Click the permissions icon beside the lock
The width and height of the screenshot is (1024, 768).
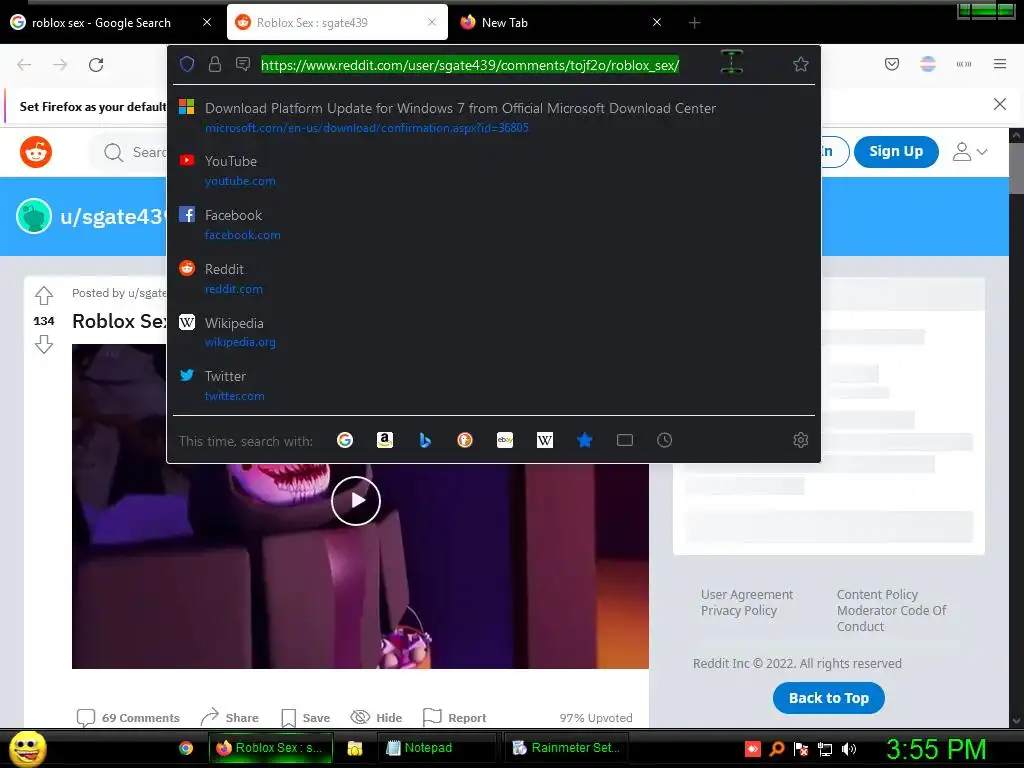click(243, 64)
